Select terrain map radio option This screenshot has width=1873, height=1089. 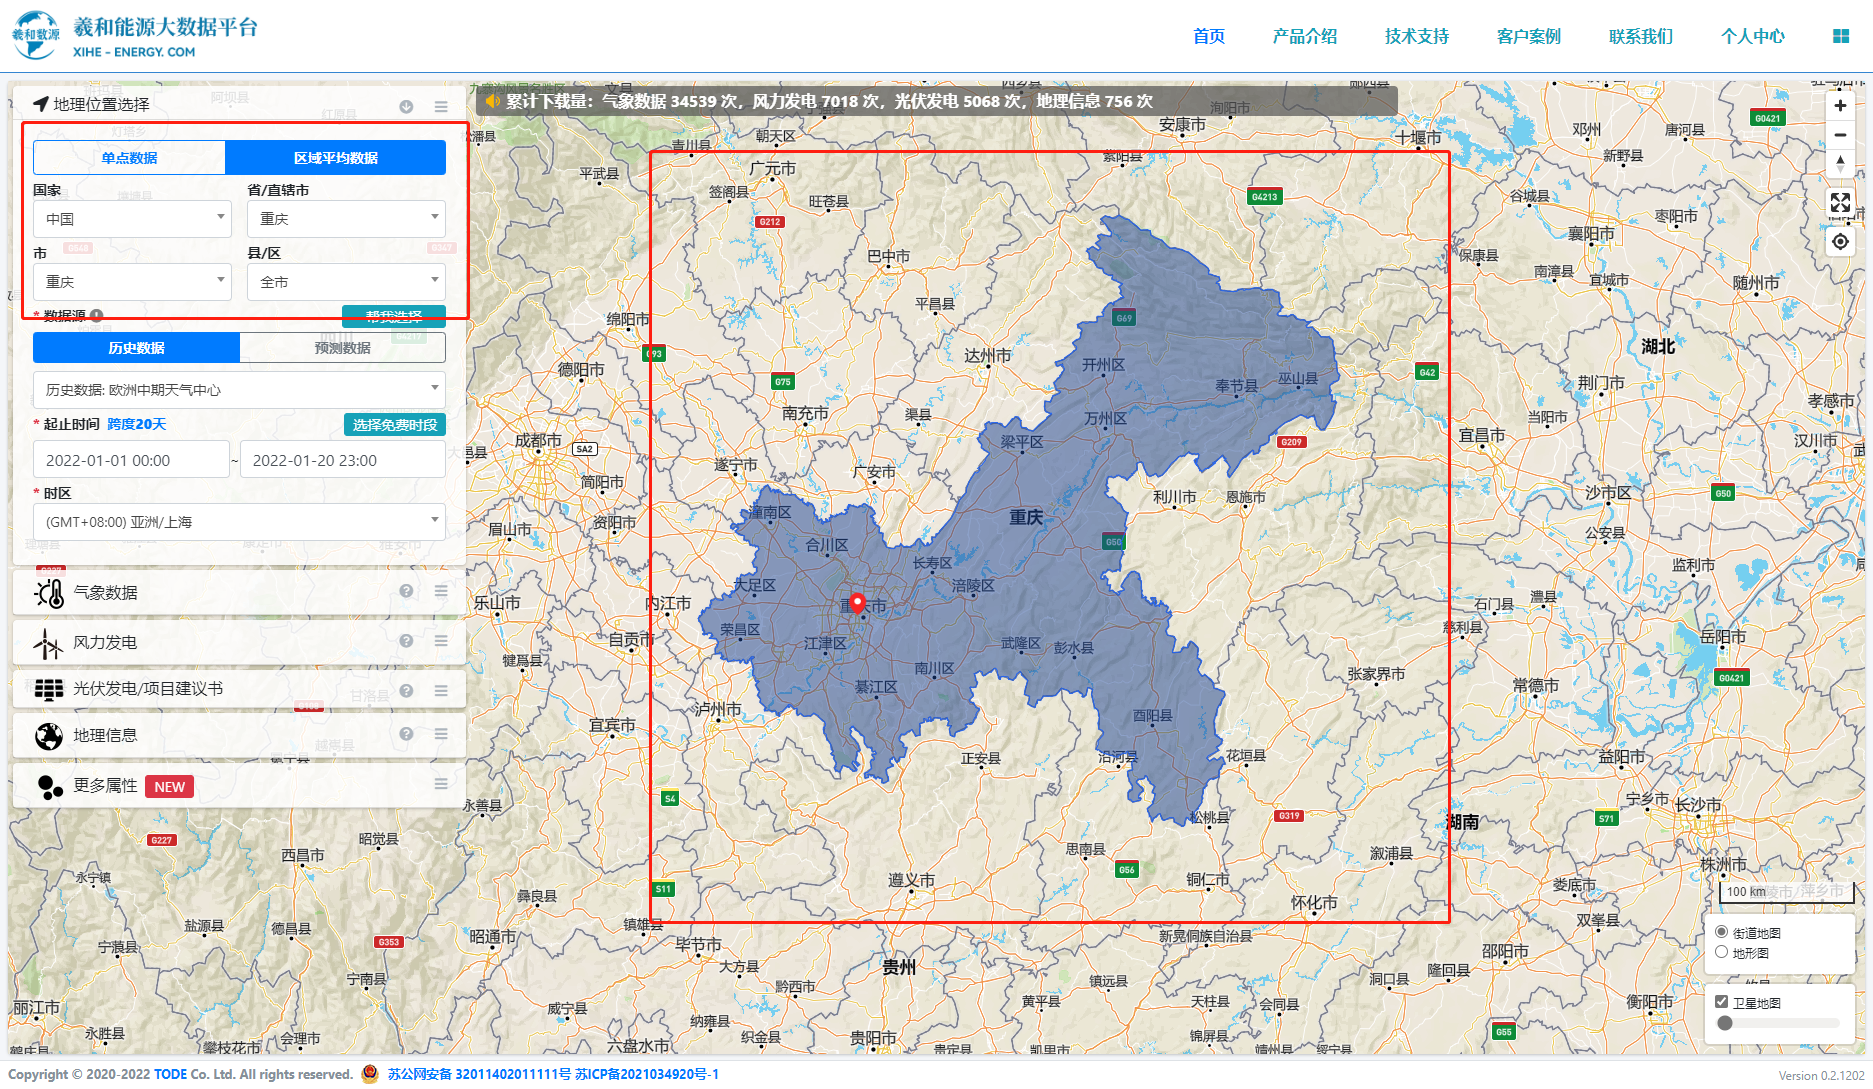click(x=1721, y=952)
